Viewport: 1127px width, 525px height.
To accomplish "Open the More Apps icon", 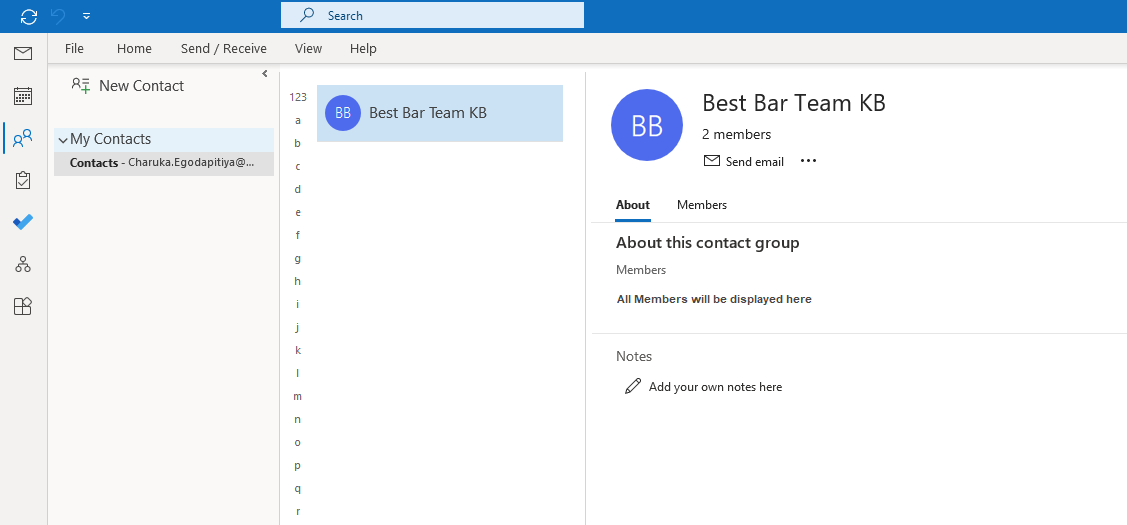I will click(23, 307).
